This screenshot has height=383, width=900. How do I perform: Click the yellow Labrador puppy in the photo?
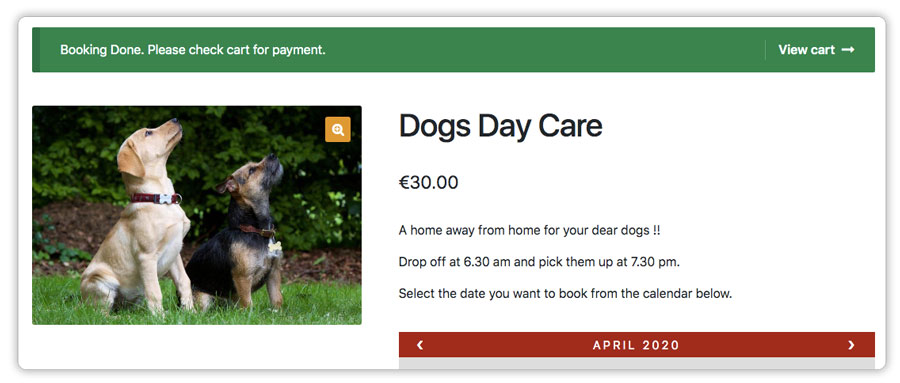tap(138, 218)
